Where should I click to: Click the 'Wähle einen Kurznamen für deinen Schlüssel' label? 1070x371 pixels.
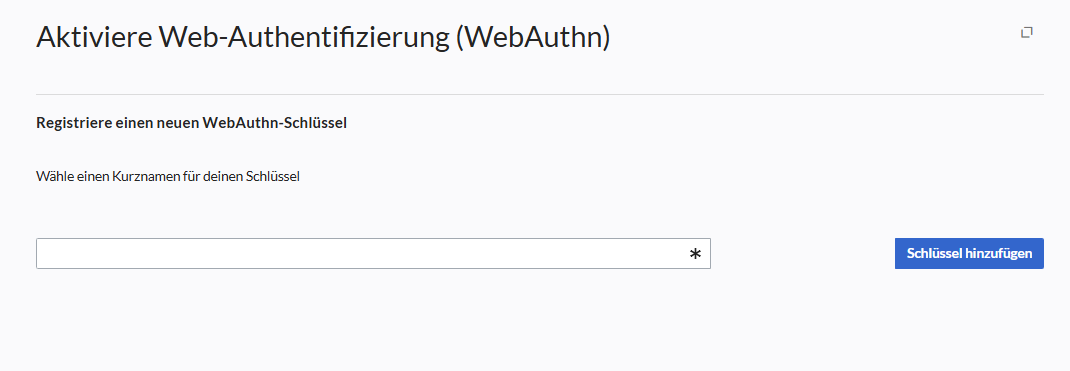point(168,177)
